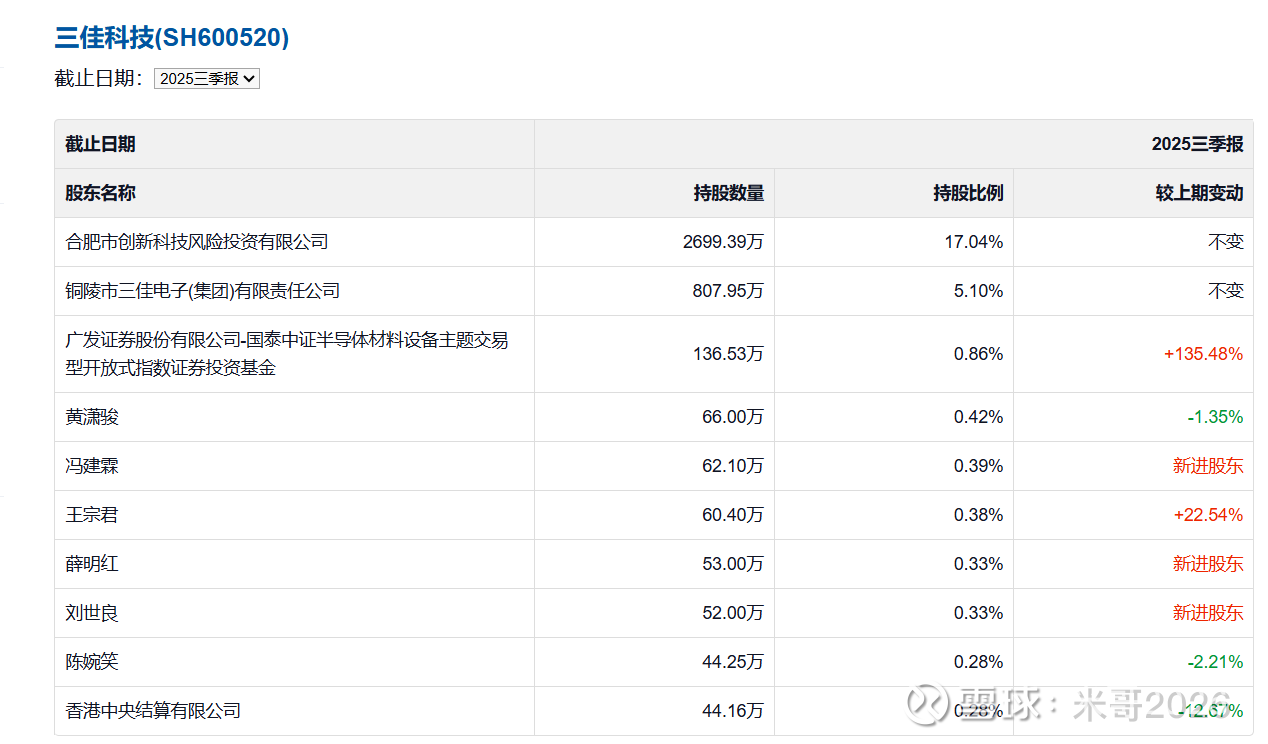Select shareholder 黄潇骏
Viewport: 1268px width, 744px height.
[92, 417]
